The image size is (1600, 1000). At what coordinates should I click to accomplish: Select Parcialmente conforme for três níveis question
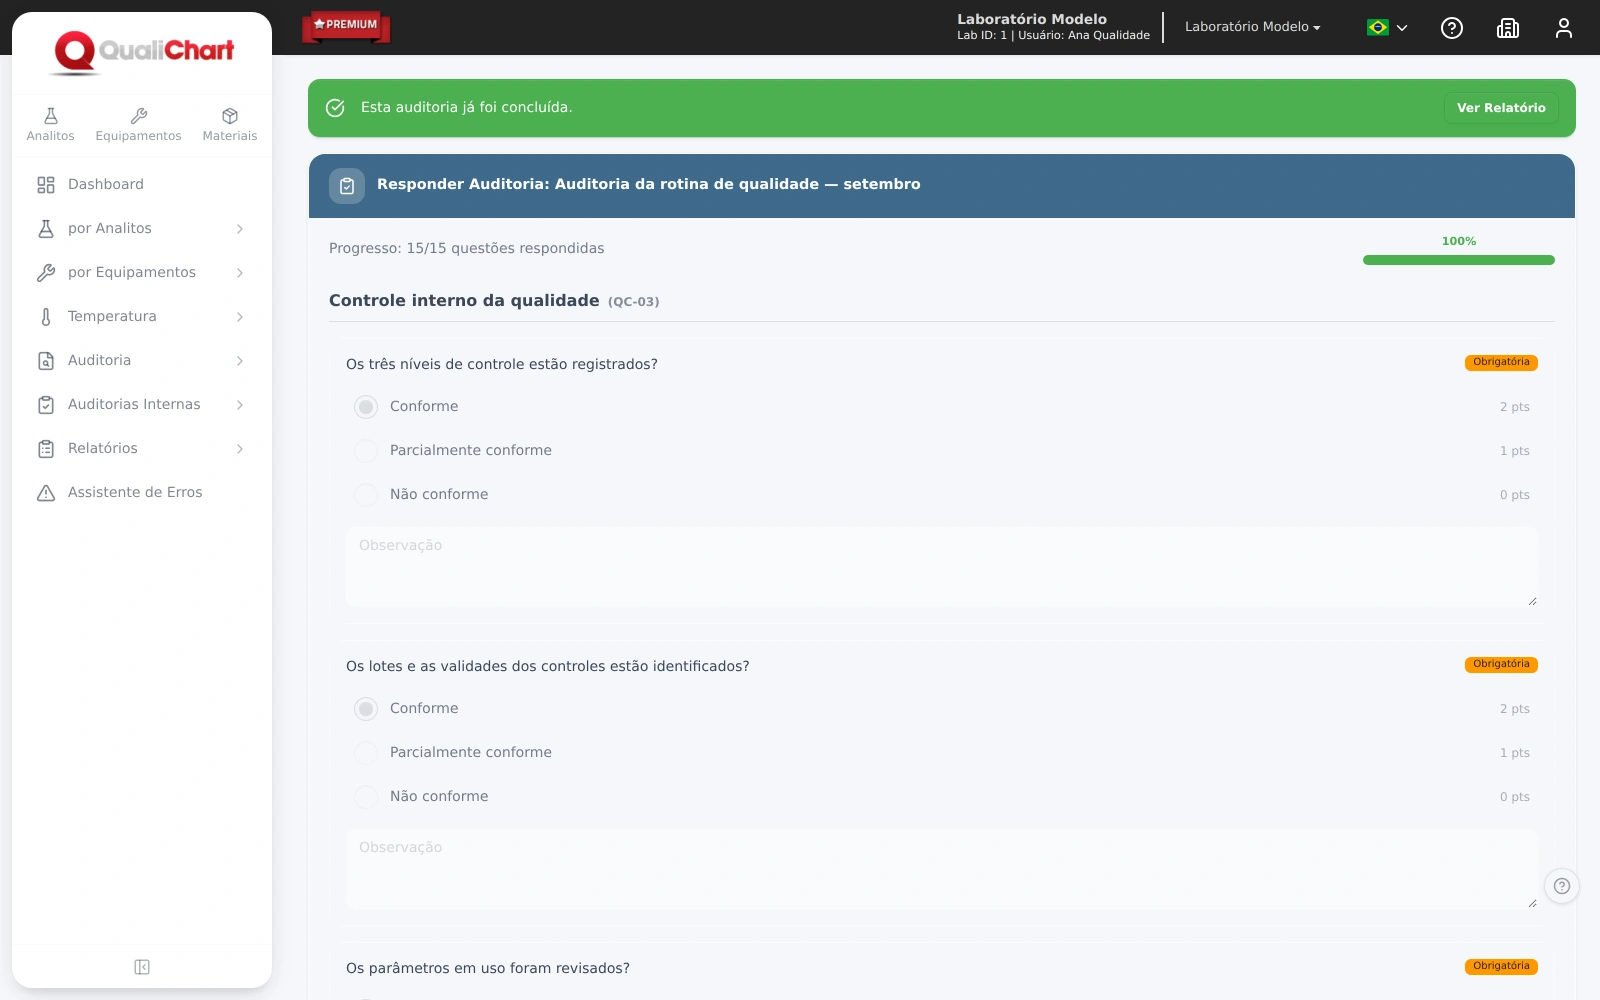(x=366, y=451)
